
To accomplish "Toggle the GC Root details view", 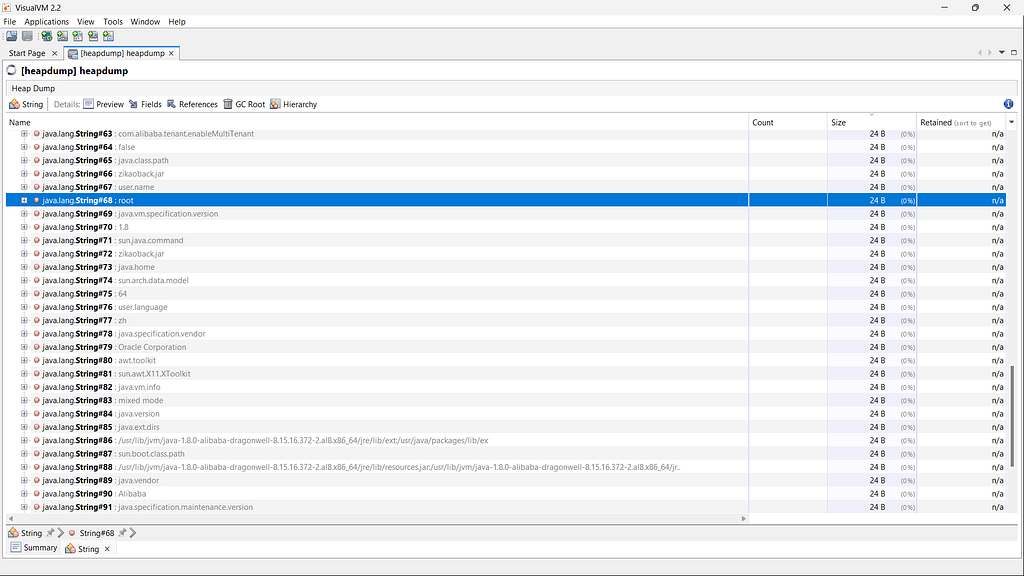I will point(244,104).
